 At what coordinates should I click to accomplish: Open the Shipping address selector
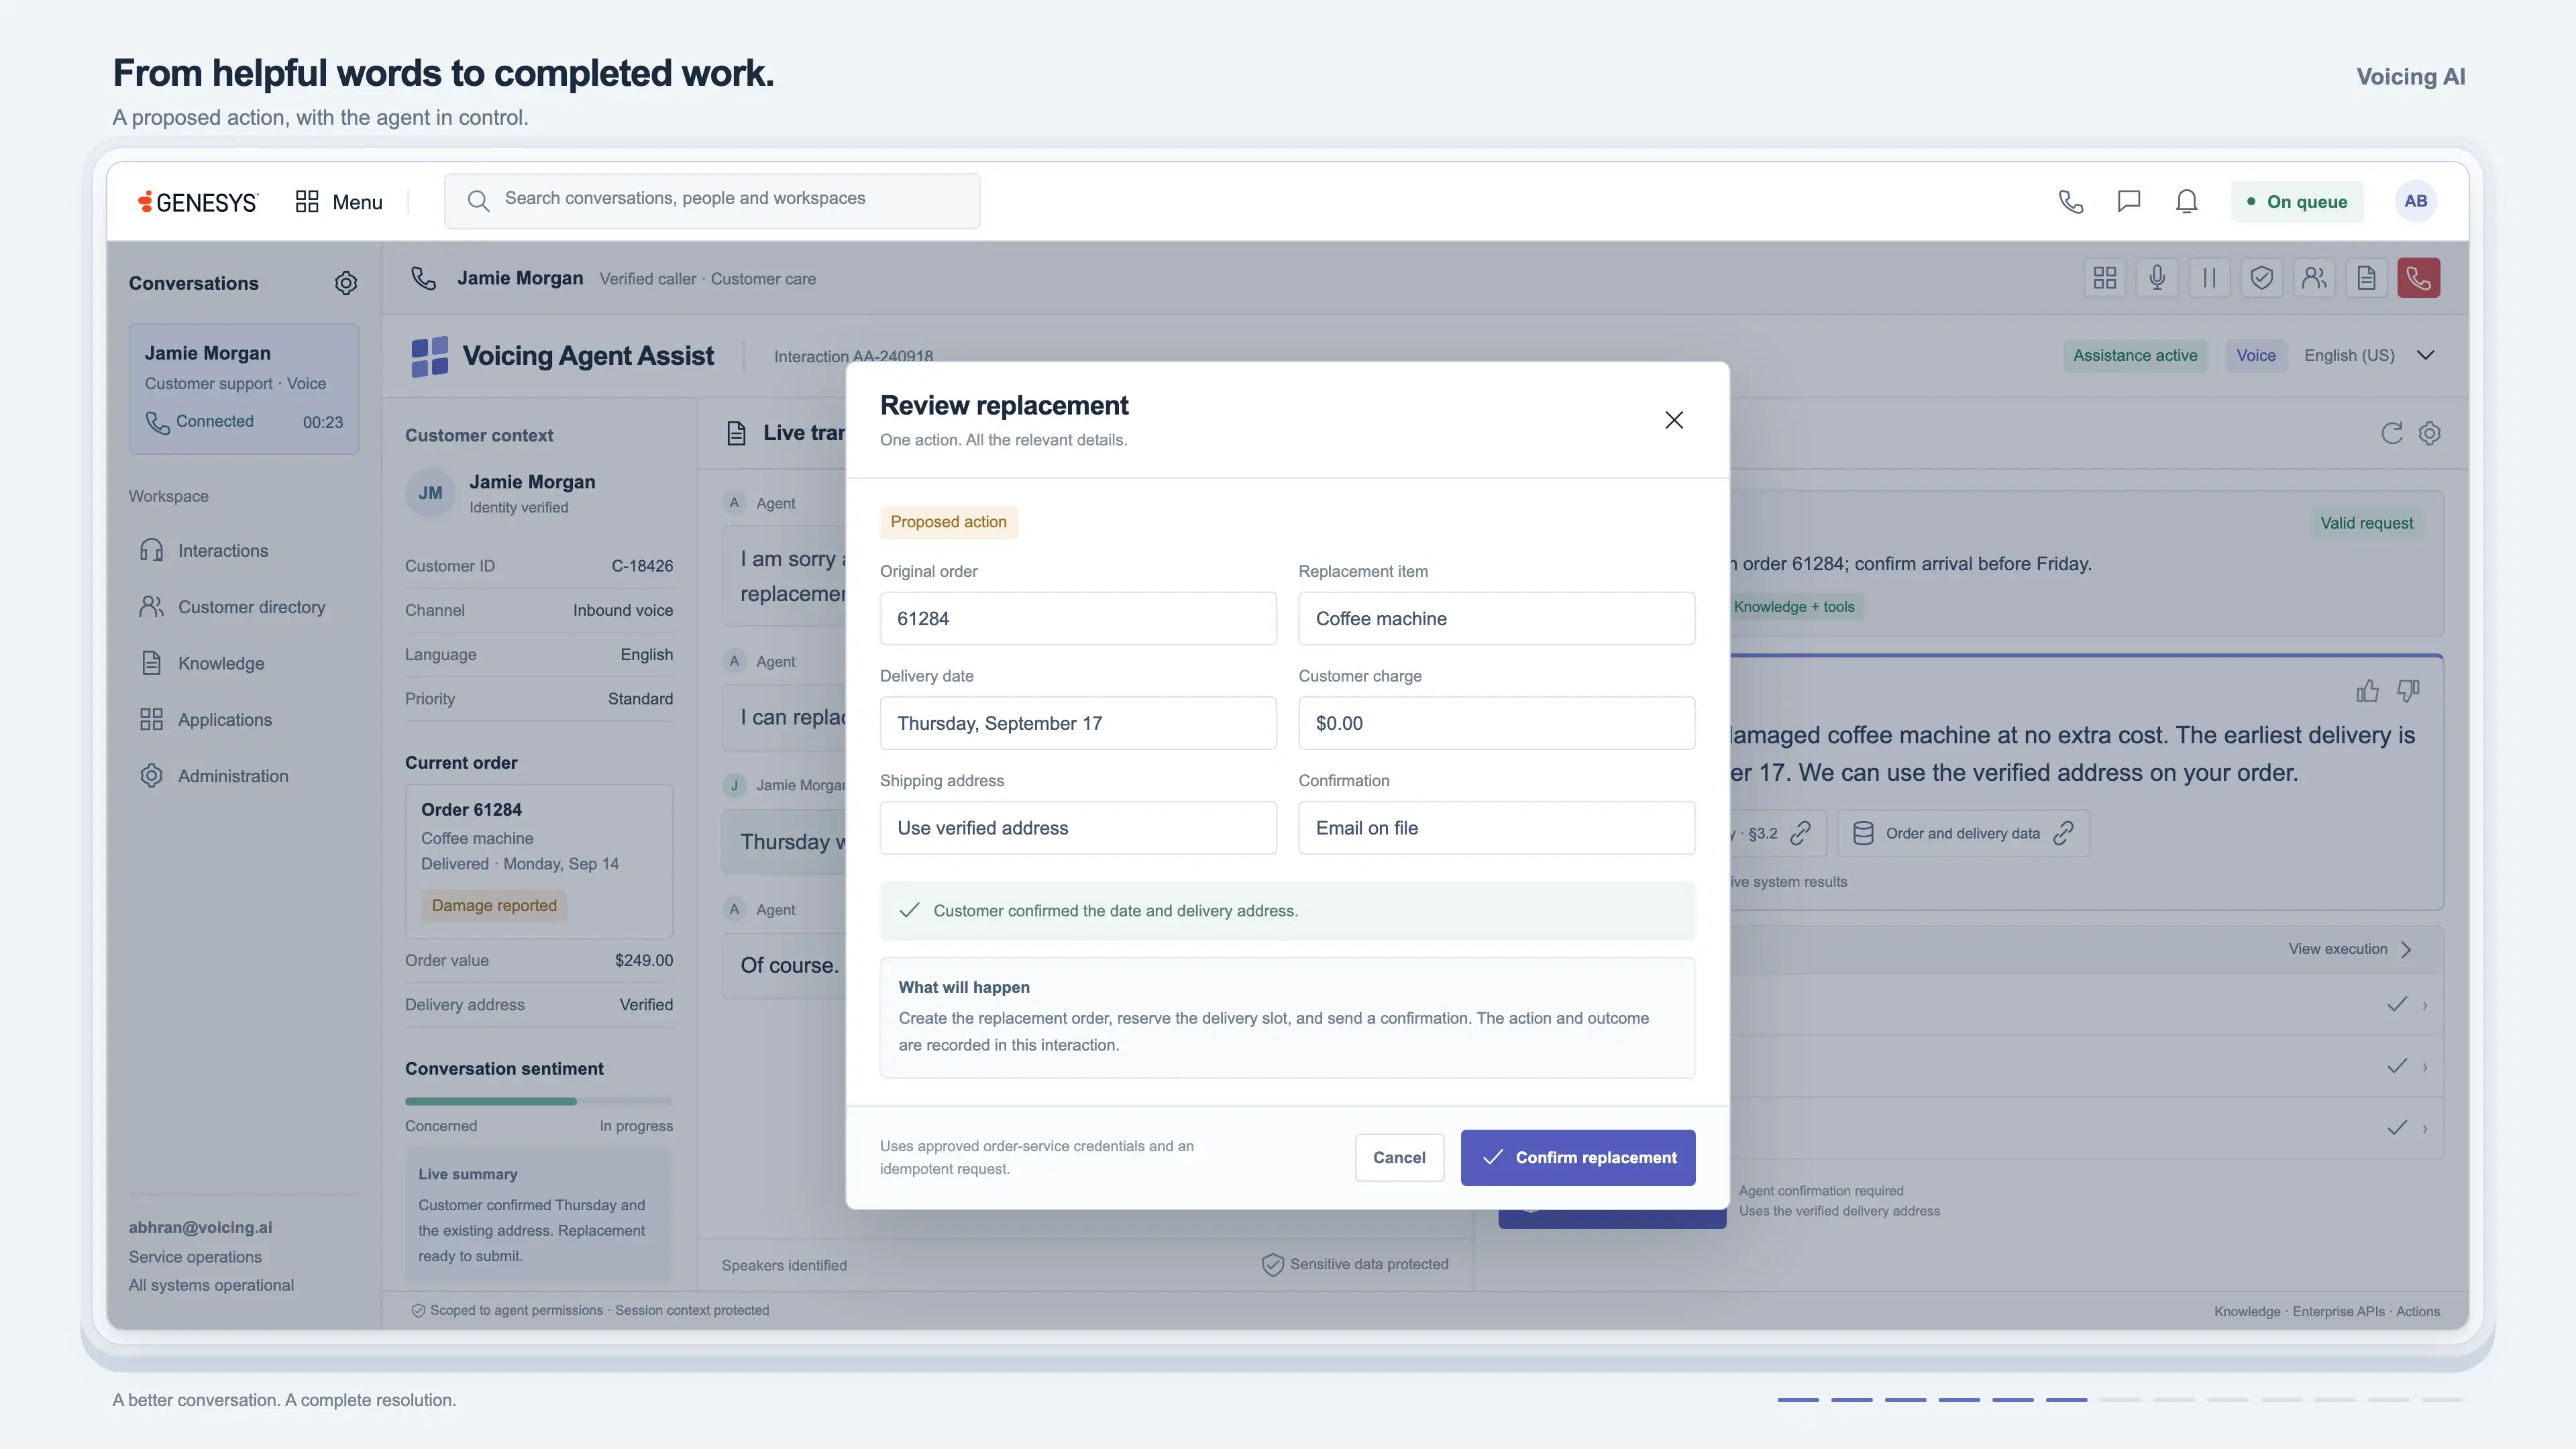[1078, 828]
